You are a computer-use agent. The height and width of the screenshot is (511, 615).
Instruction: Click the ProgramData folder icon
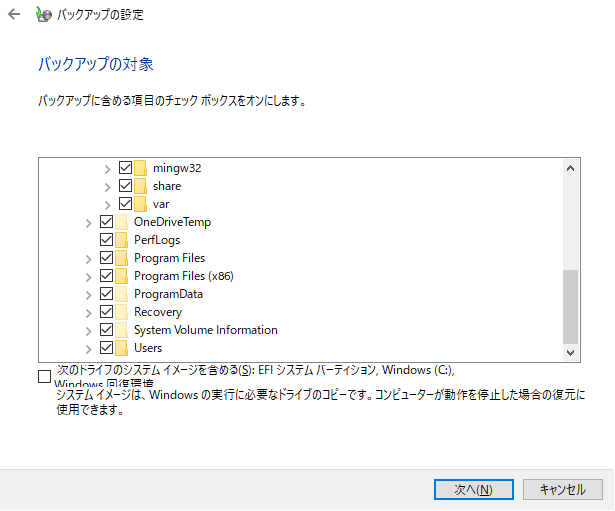[x=121, y=294]
